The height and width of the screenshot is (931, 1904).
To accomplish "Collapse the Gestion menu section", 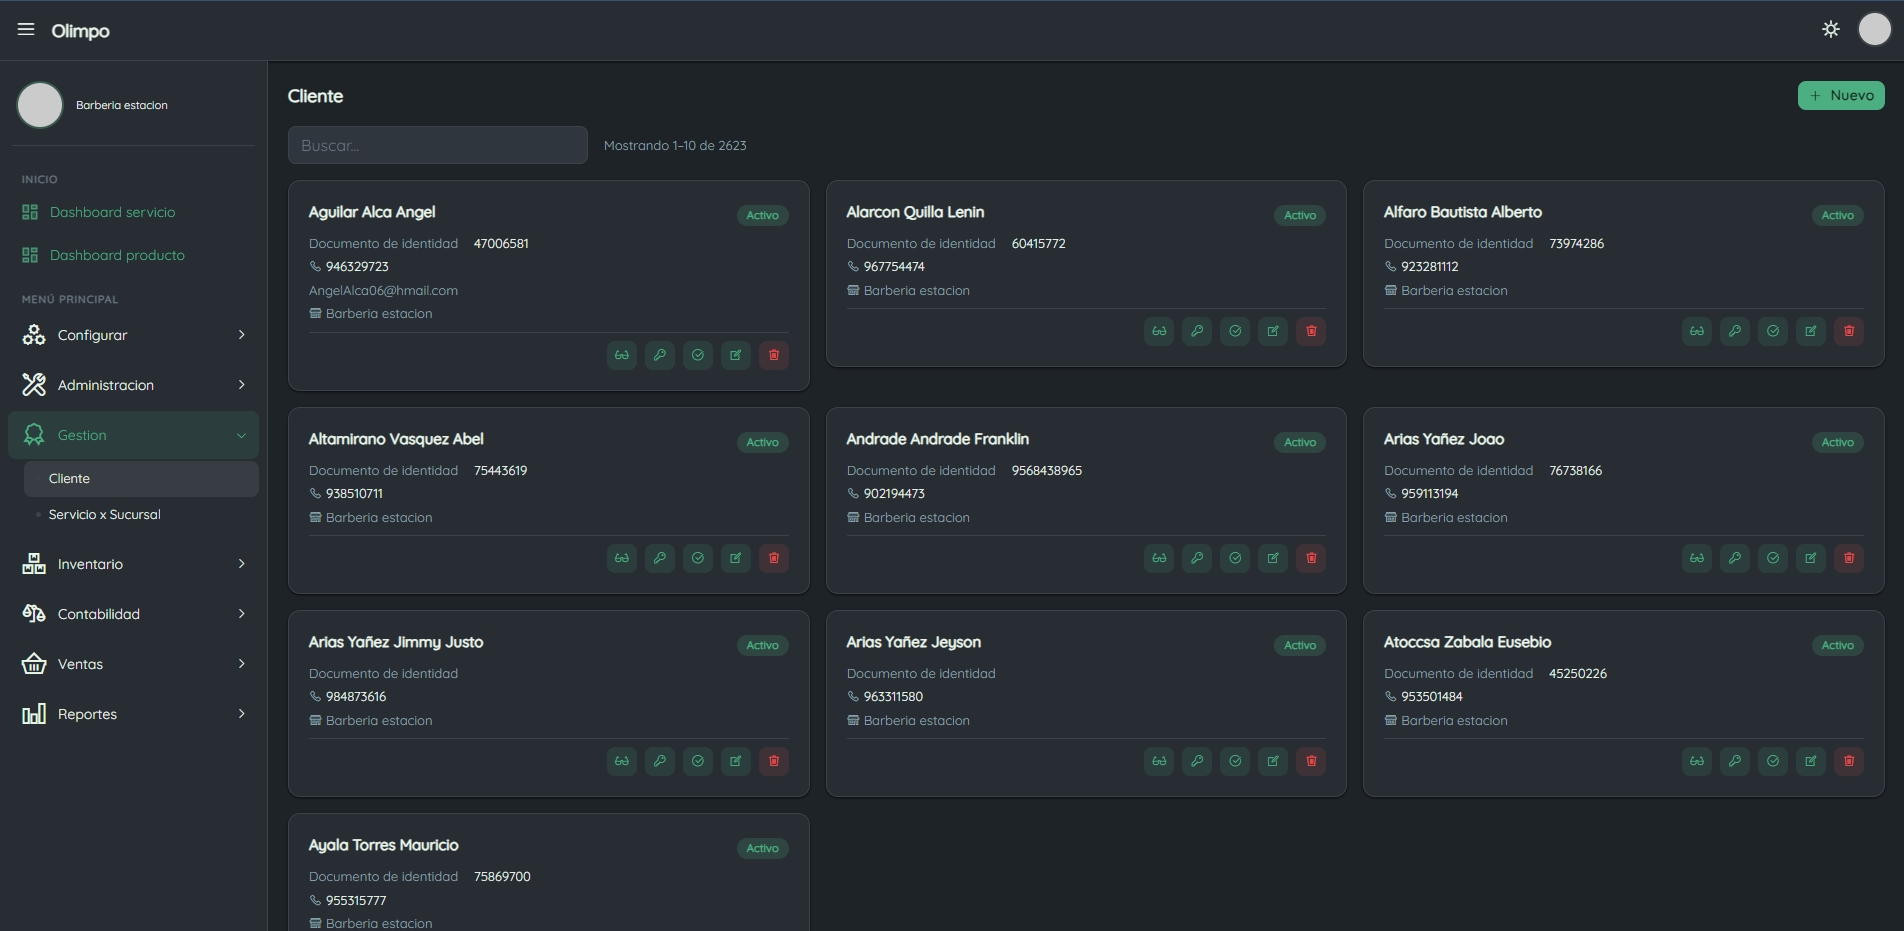I will point(133,435).
